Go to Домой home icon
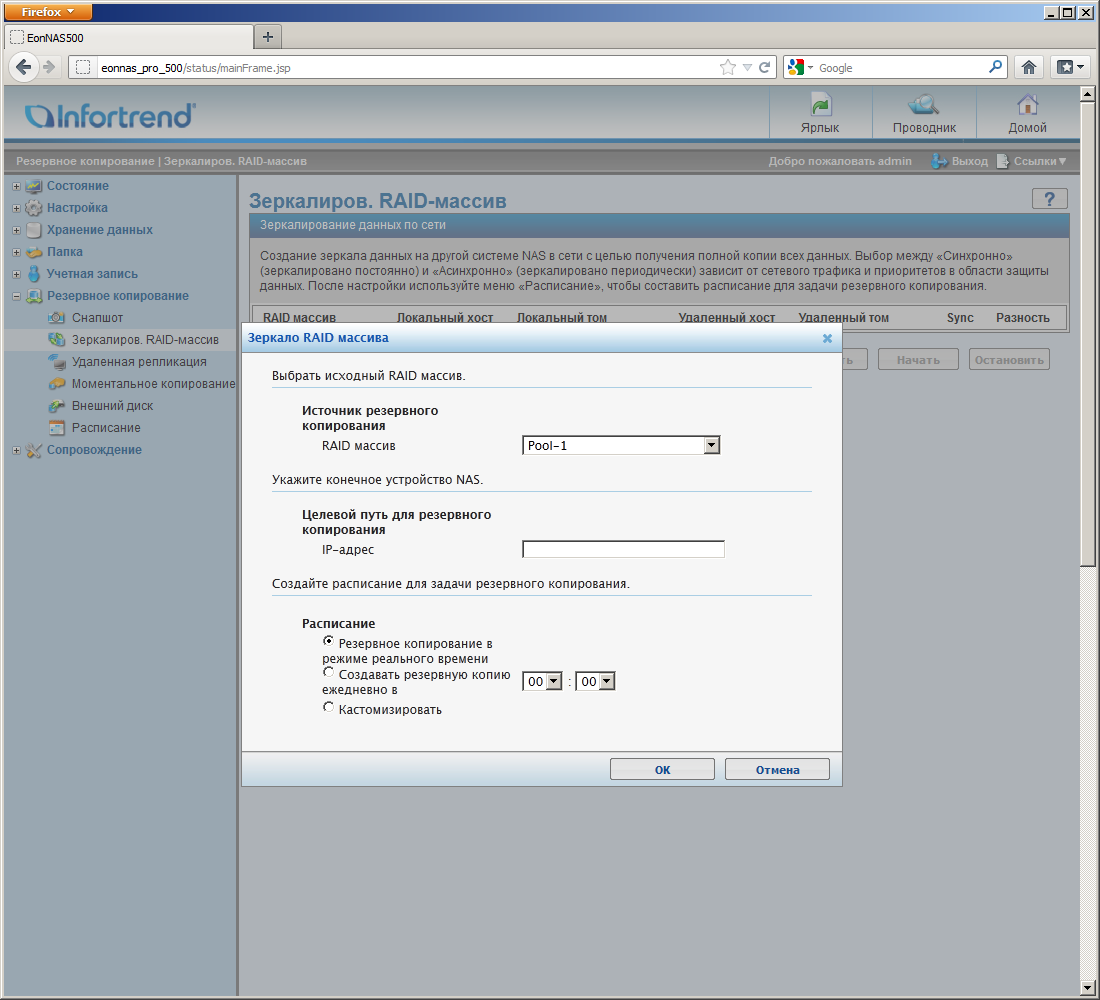The image size is (1100, 1000). tap(1027, 105)
